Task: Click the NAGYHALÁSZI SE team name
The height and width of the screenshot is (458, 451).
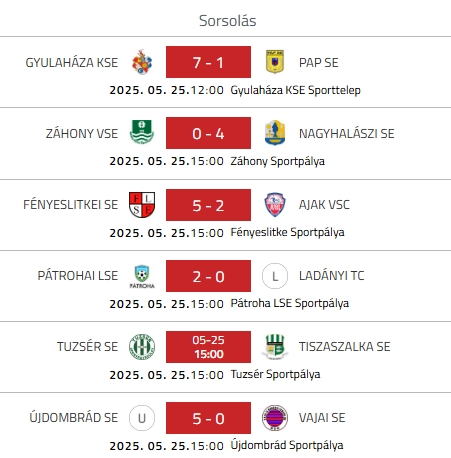Action: click(x=346, y=134)
